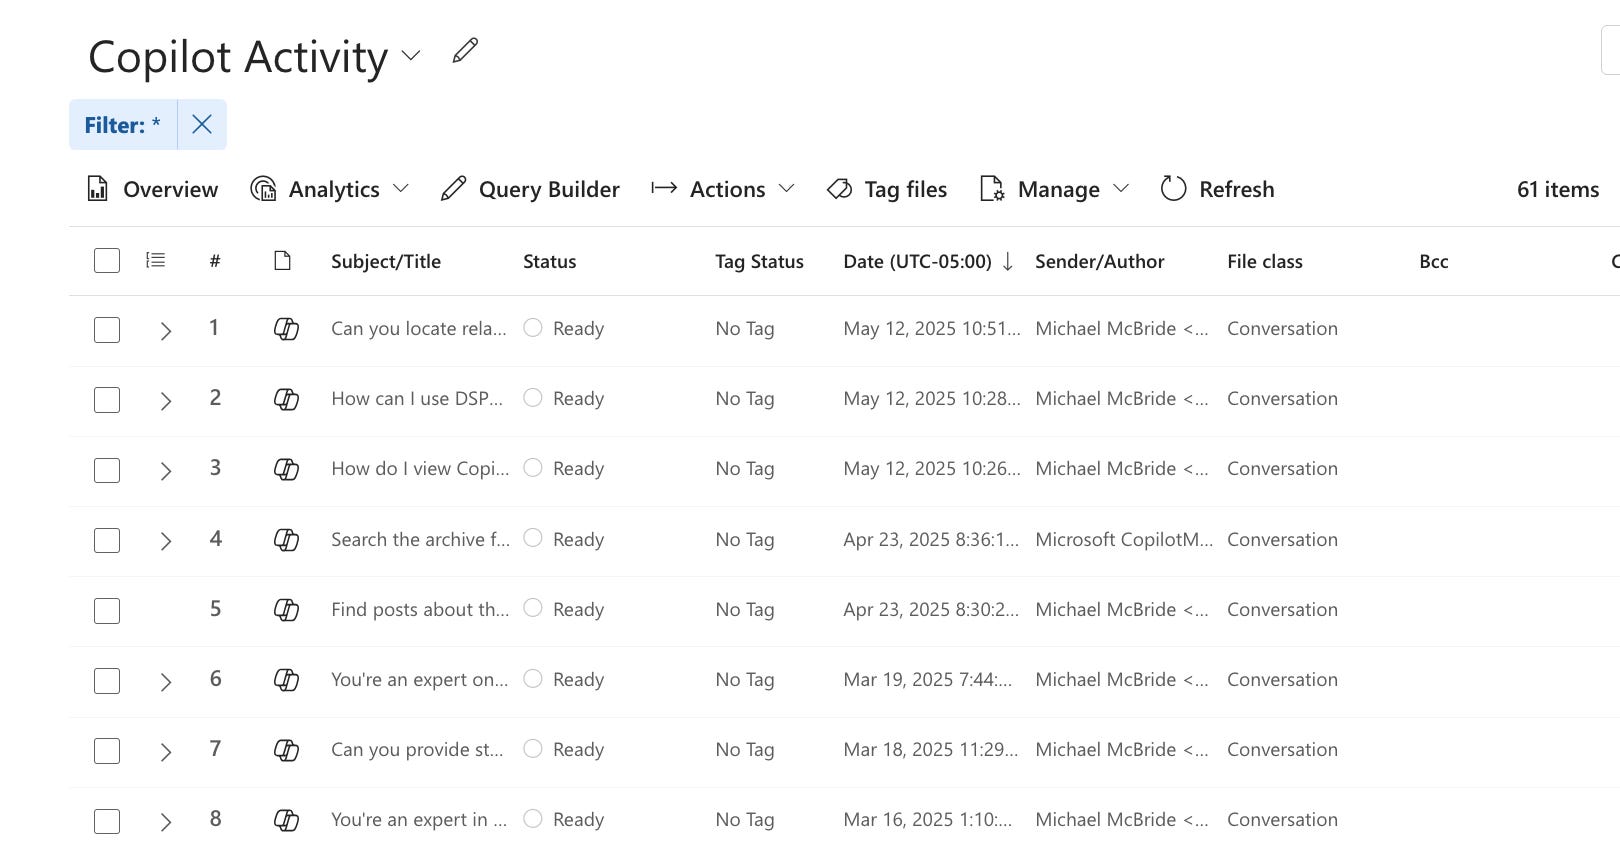1620x852 pixels.
Task: Open the Copilot Activity title dropdown chevron
Action: coord(410,55)
